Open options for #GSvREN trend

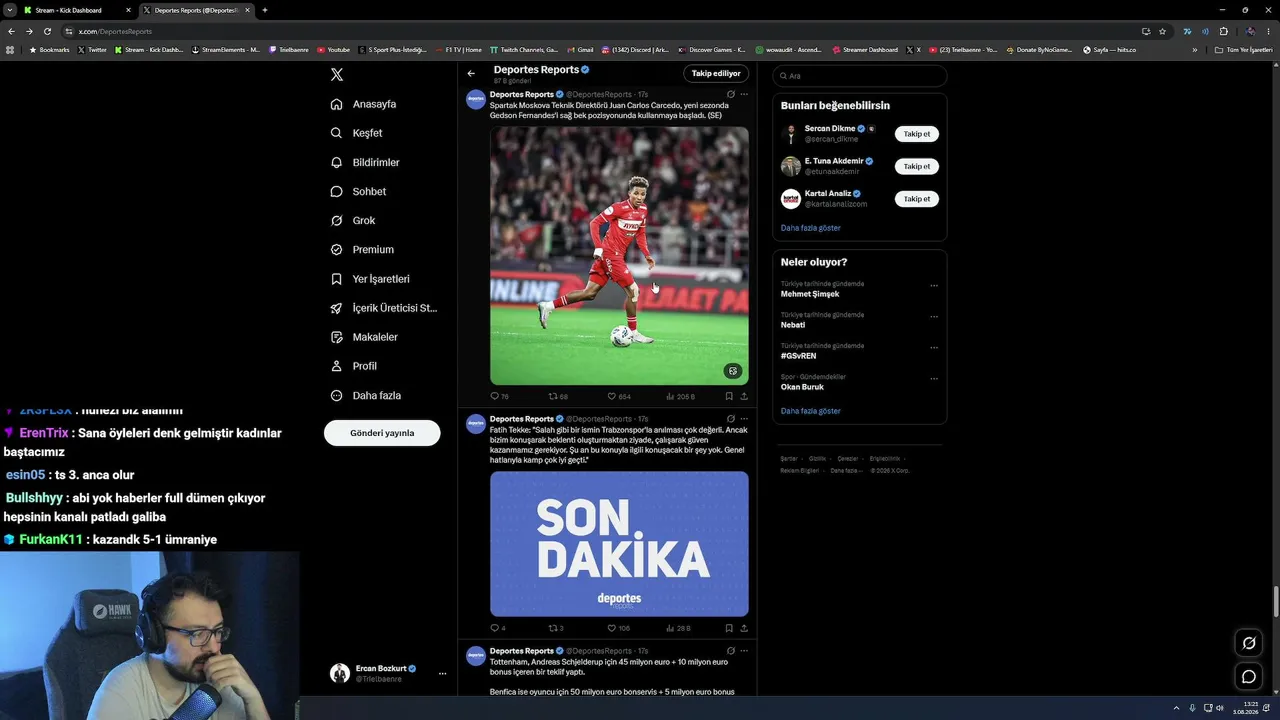(934, 348)
